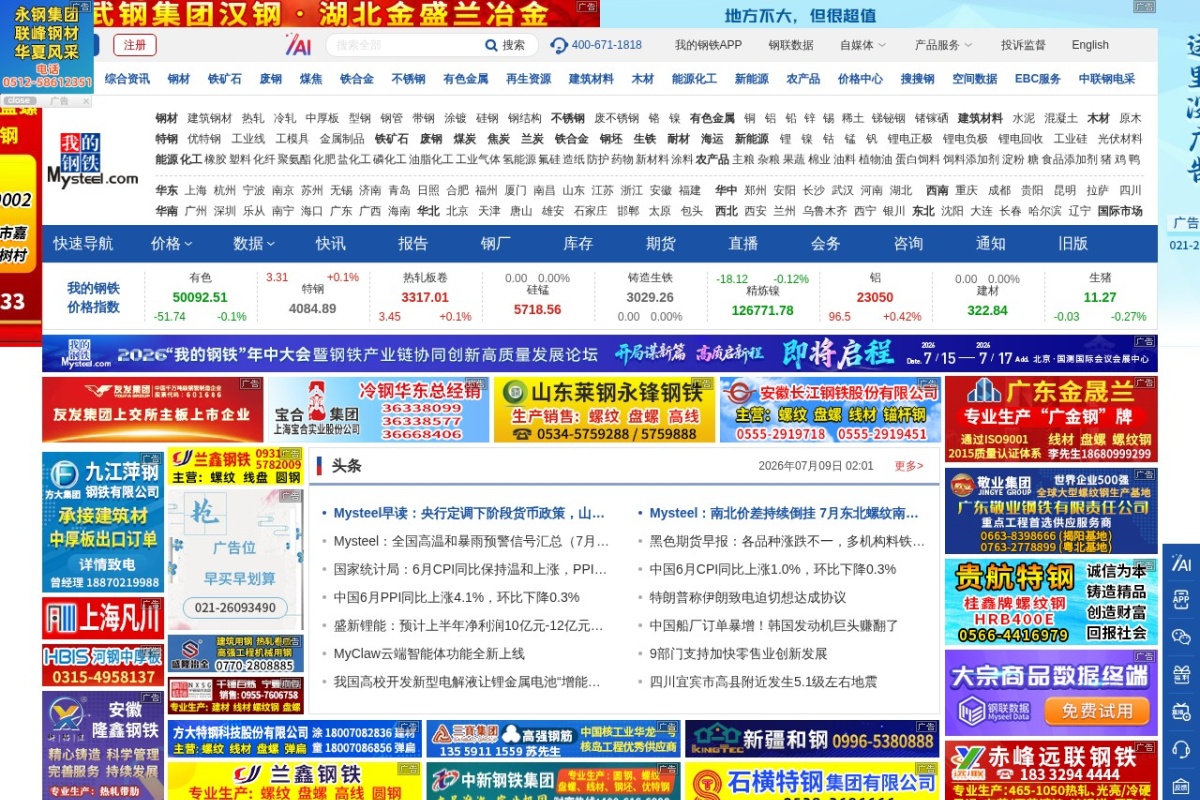Click the customer service headset in the floating sidebar
The width and height of the screenshot is (1200, 800).
[x=1181, y=748]
